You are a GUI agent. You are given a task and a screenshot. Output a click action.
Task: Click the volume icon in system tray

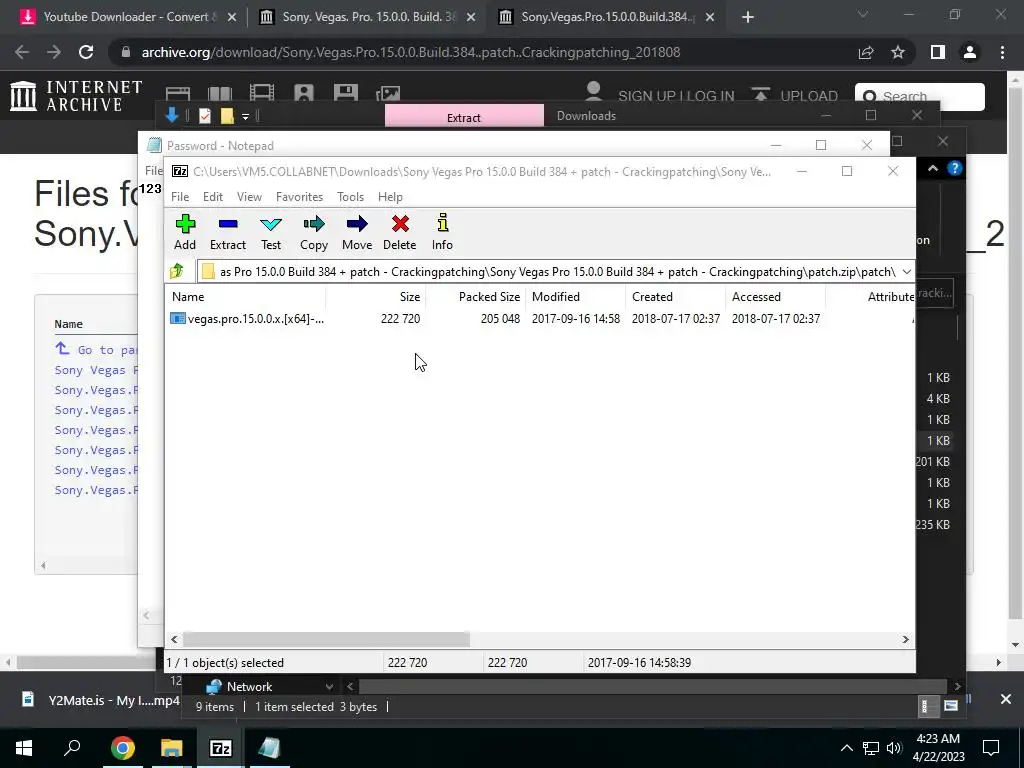893,748
